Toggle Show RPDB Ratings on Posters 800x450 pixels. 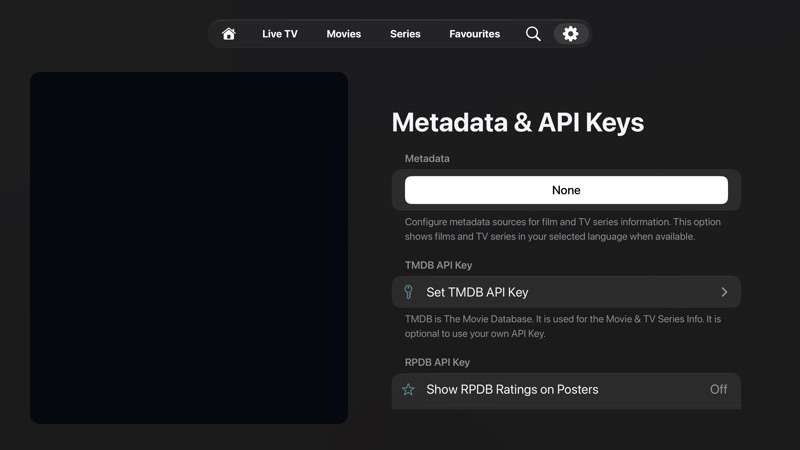click(x=566, y=390)
